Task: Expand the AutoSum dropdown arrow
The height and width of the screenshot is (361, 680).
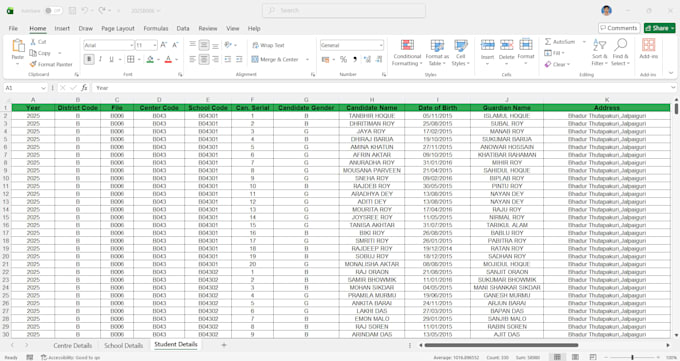Action: point(584,42)
